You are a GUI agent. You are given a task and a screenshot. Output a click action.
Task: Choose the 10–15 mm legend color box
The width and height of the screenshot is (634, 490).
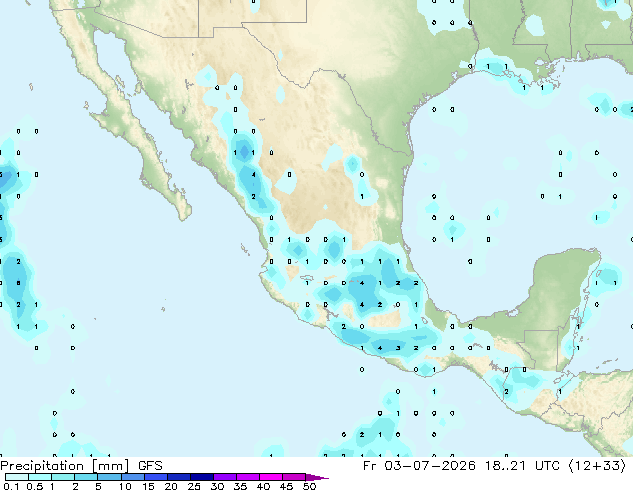tap(132, 477)
